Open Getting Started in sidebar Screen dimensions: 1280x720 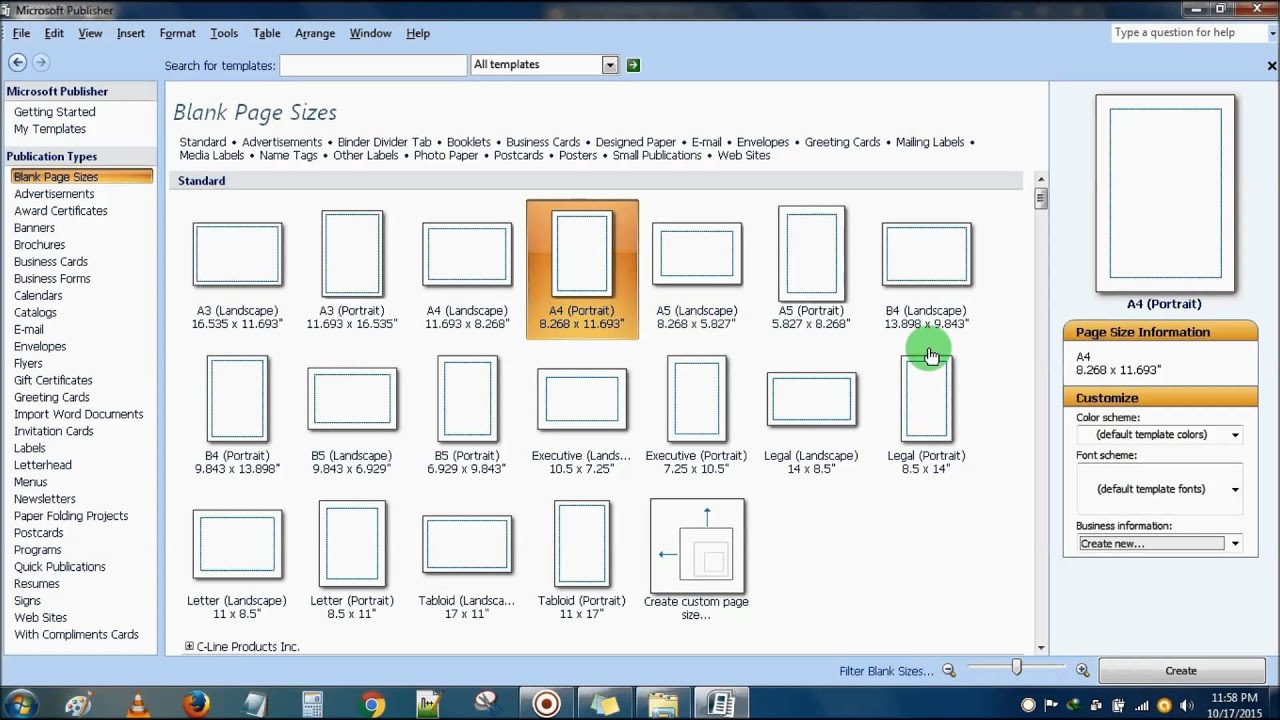click(55, 112)
